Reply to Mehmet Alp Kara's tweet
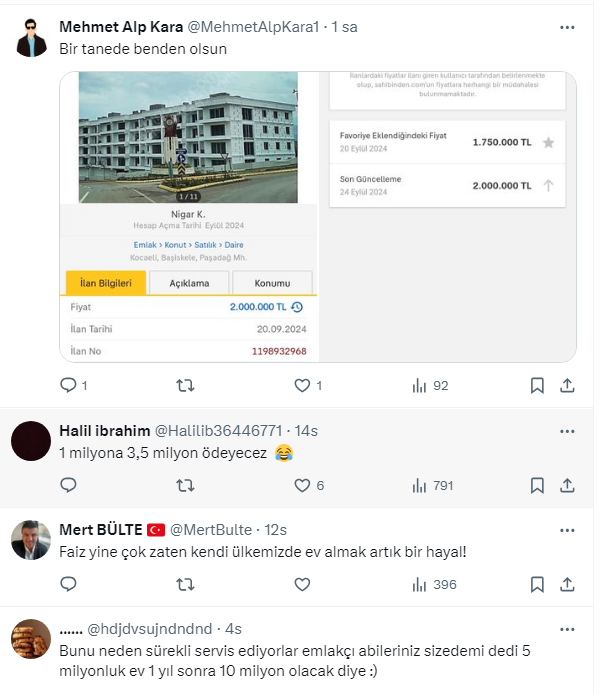The height and width of the screenshot is (693, 615). click(x=68, y=385)
